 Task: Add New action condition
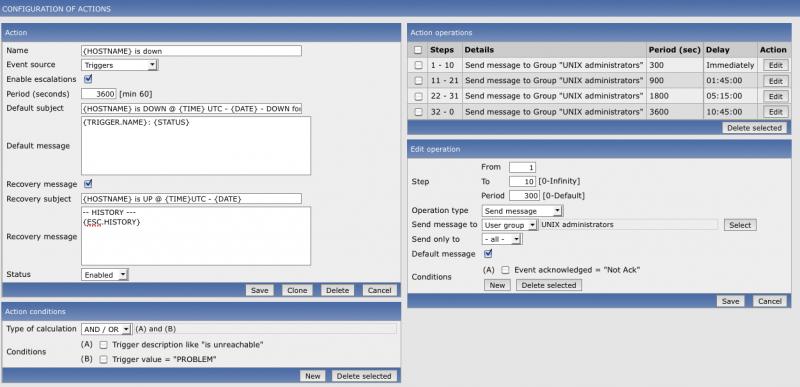[312, 376]
